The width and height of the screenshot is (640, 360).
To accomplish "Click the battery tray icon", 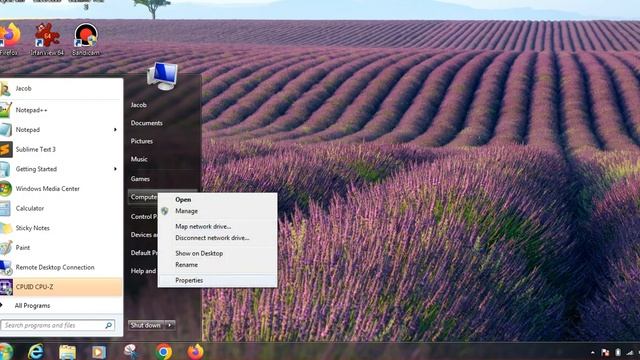I will coord(618,352).
